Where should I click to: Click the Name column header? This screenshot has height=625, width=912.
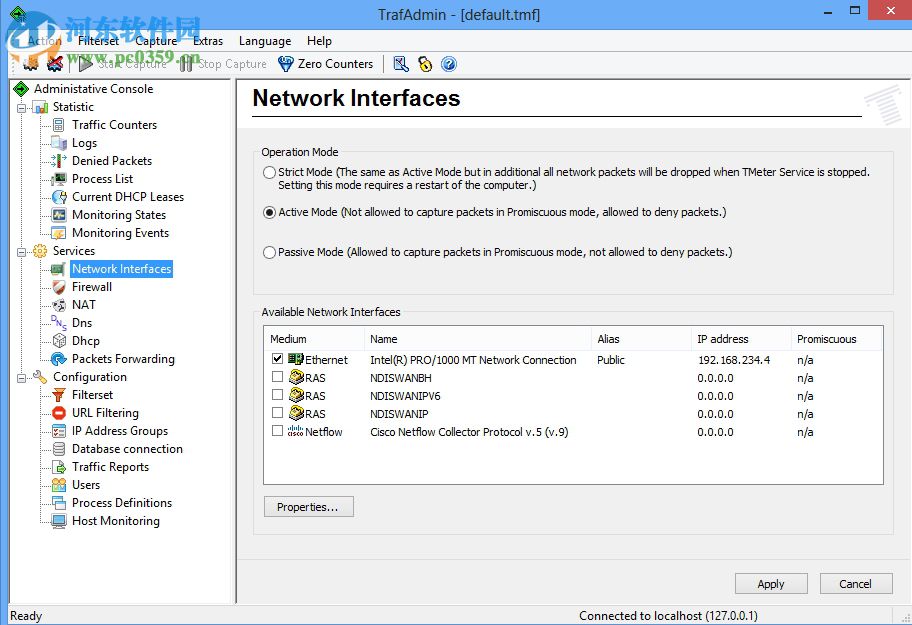tap(478, 339)
